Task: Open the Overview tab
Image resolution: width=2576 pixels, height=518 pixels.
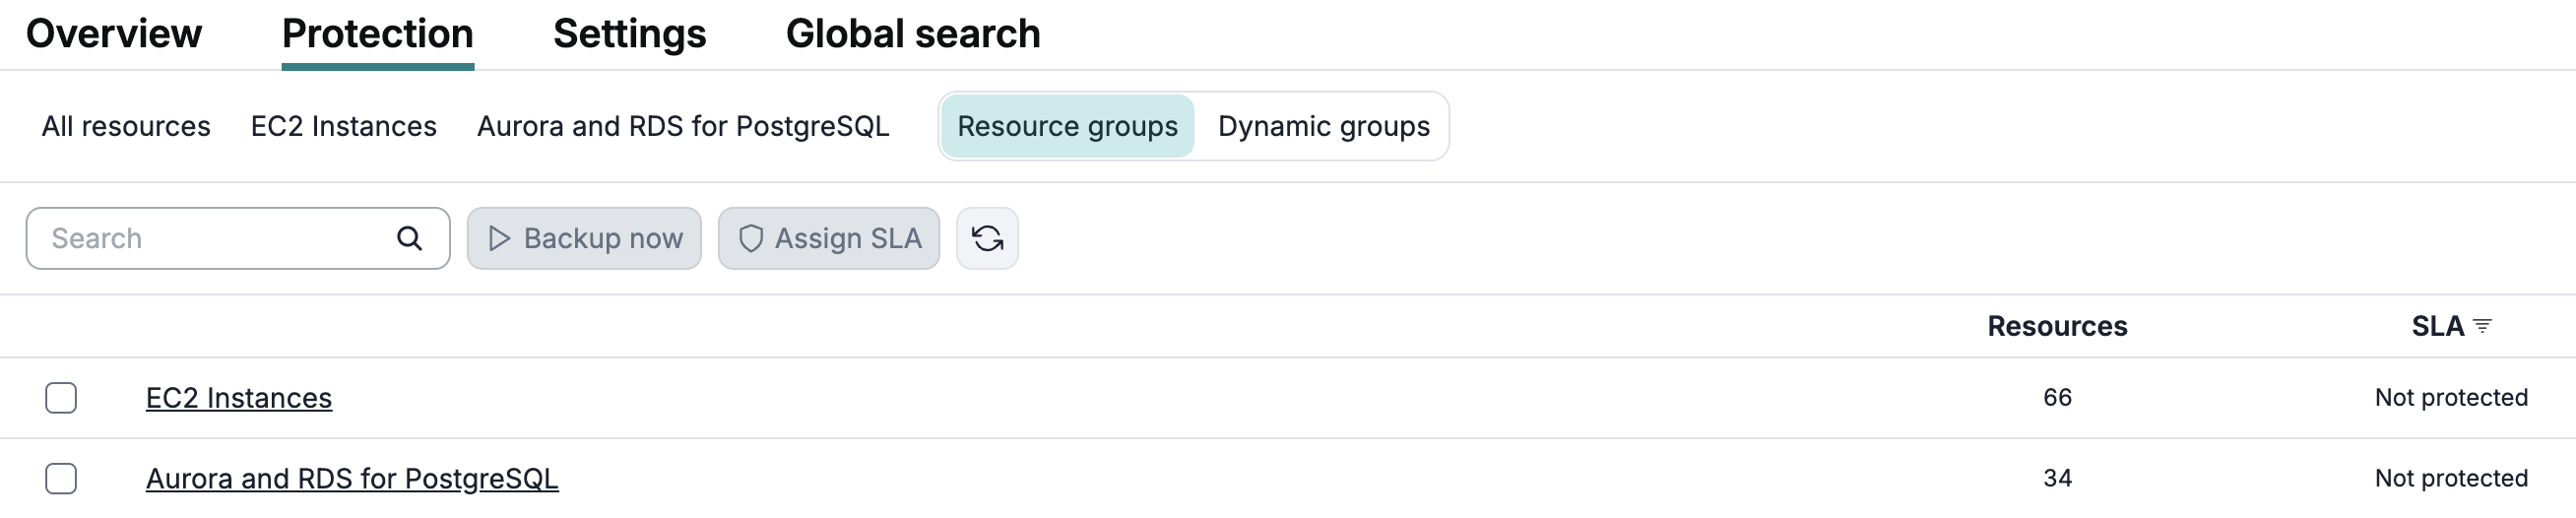Action: tap(114, 34)
